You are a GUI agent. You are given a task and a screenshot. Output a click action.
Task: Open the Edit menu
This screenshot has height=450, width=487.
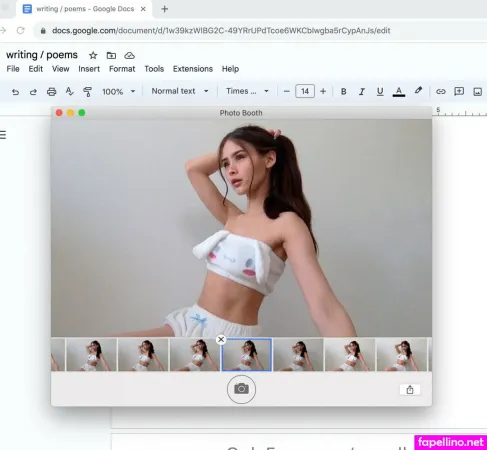(x=36, y=69)
